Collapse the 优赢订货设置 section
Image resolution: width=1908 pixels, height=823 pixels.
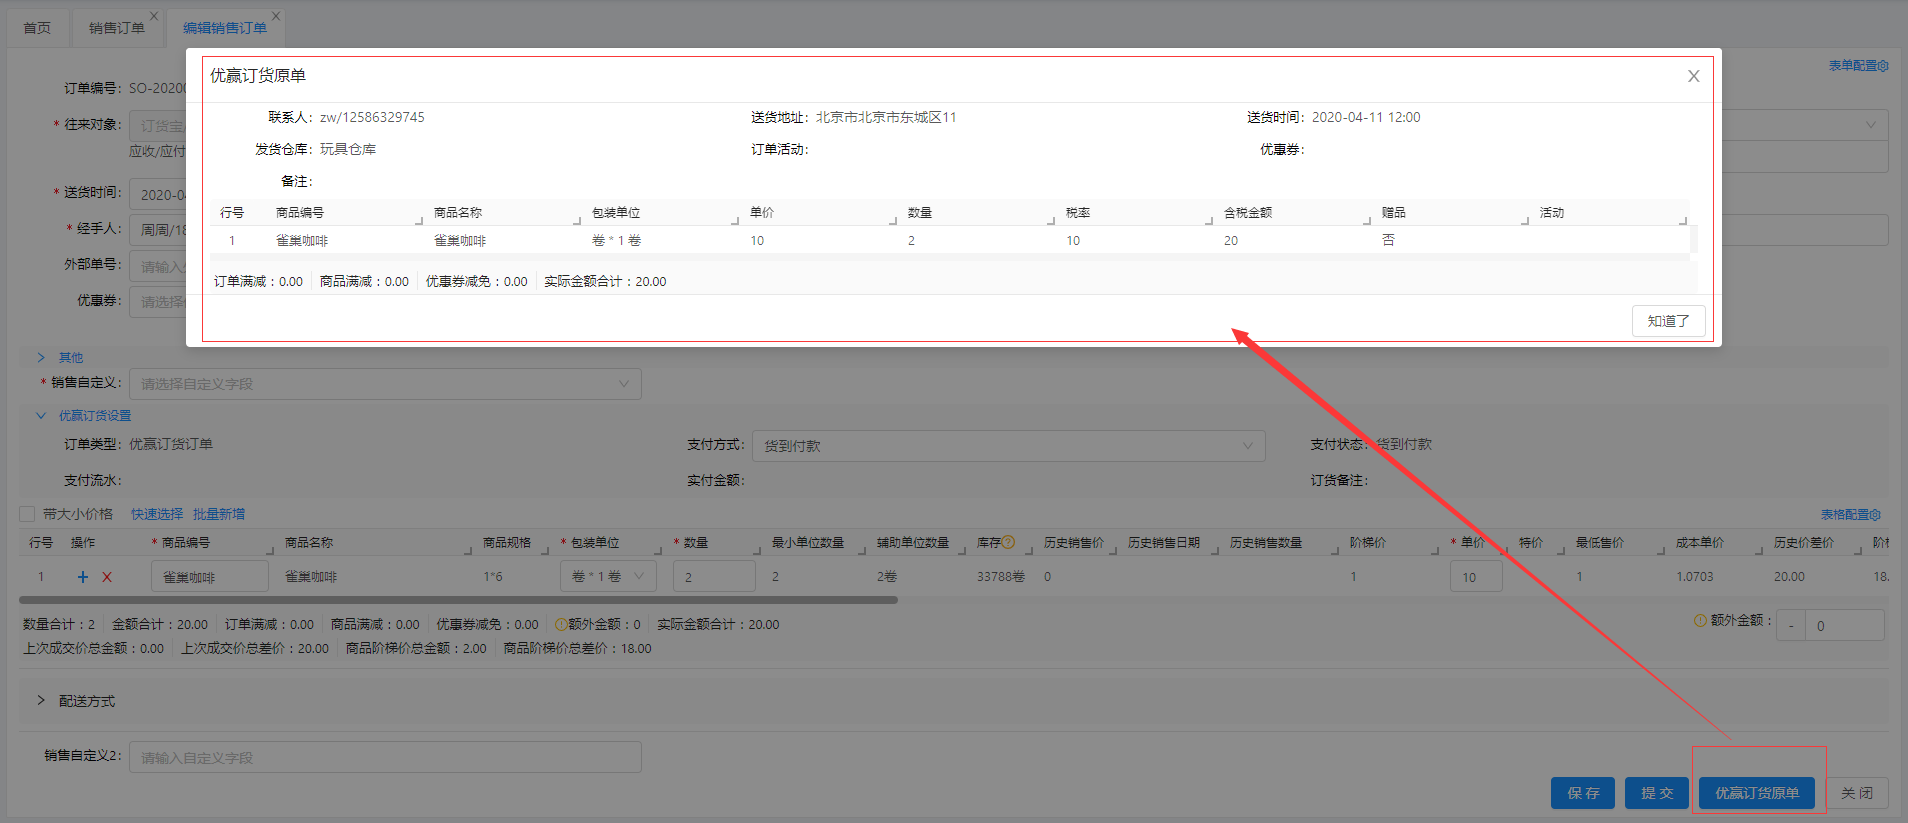41,415
